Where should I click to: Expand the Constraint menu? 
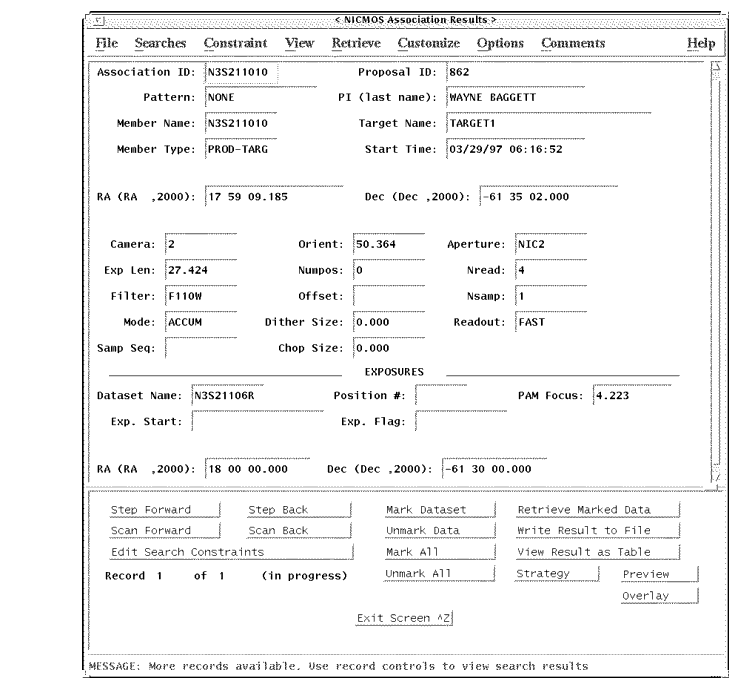(236, 44)
